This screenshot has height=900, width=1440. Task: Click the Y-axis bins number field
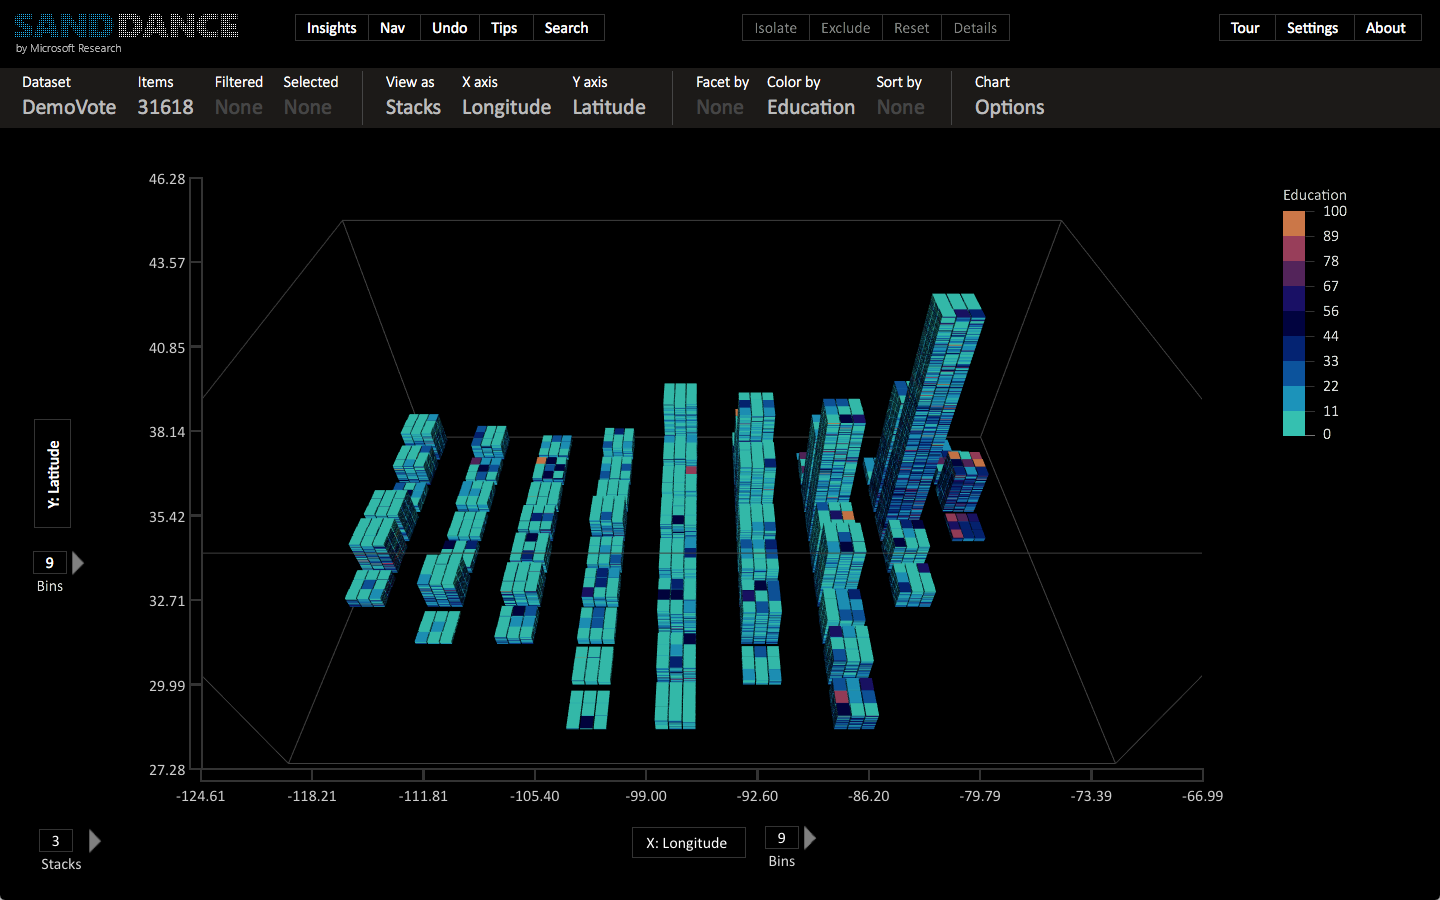point(50,563)
